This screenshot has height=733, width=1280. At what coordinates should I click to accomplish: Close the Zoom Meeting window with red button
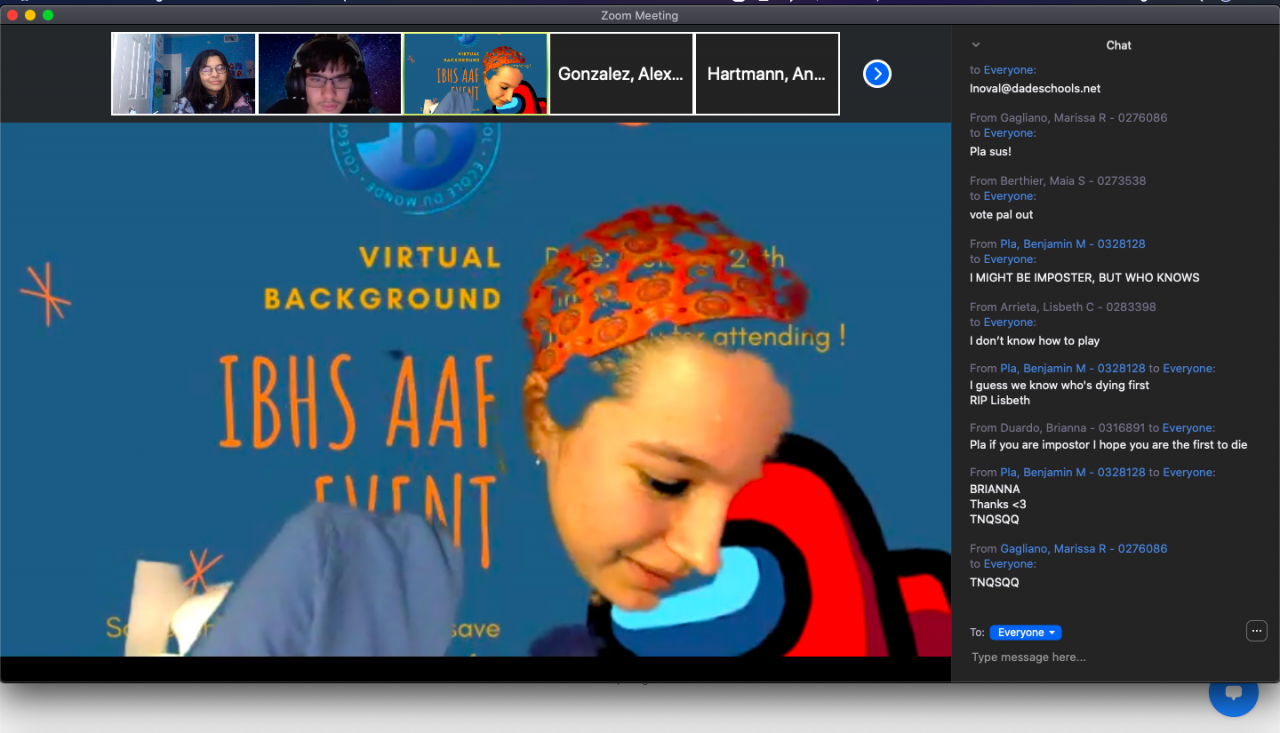13,15
